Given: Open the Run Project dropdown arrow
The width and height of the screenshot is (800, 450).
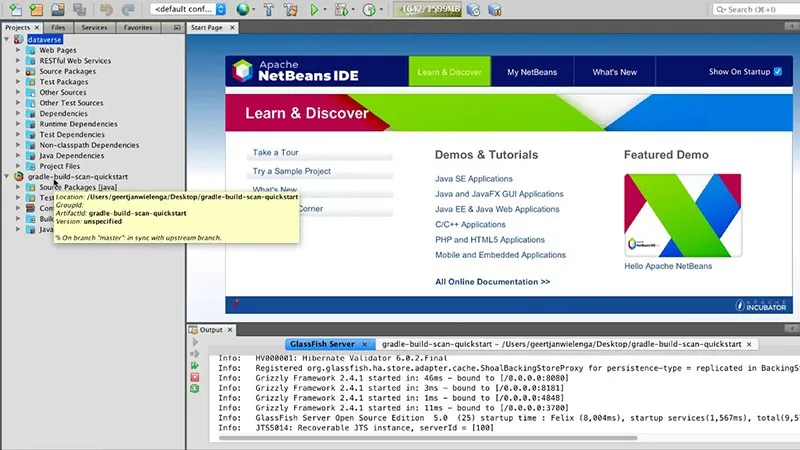Looking at the screenshot, I should (325, 10).
